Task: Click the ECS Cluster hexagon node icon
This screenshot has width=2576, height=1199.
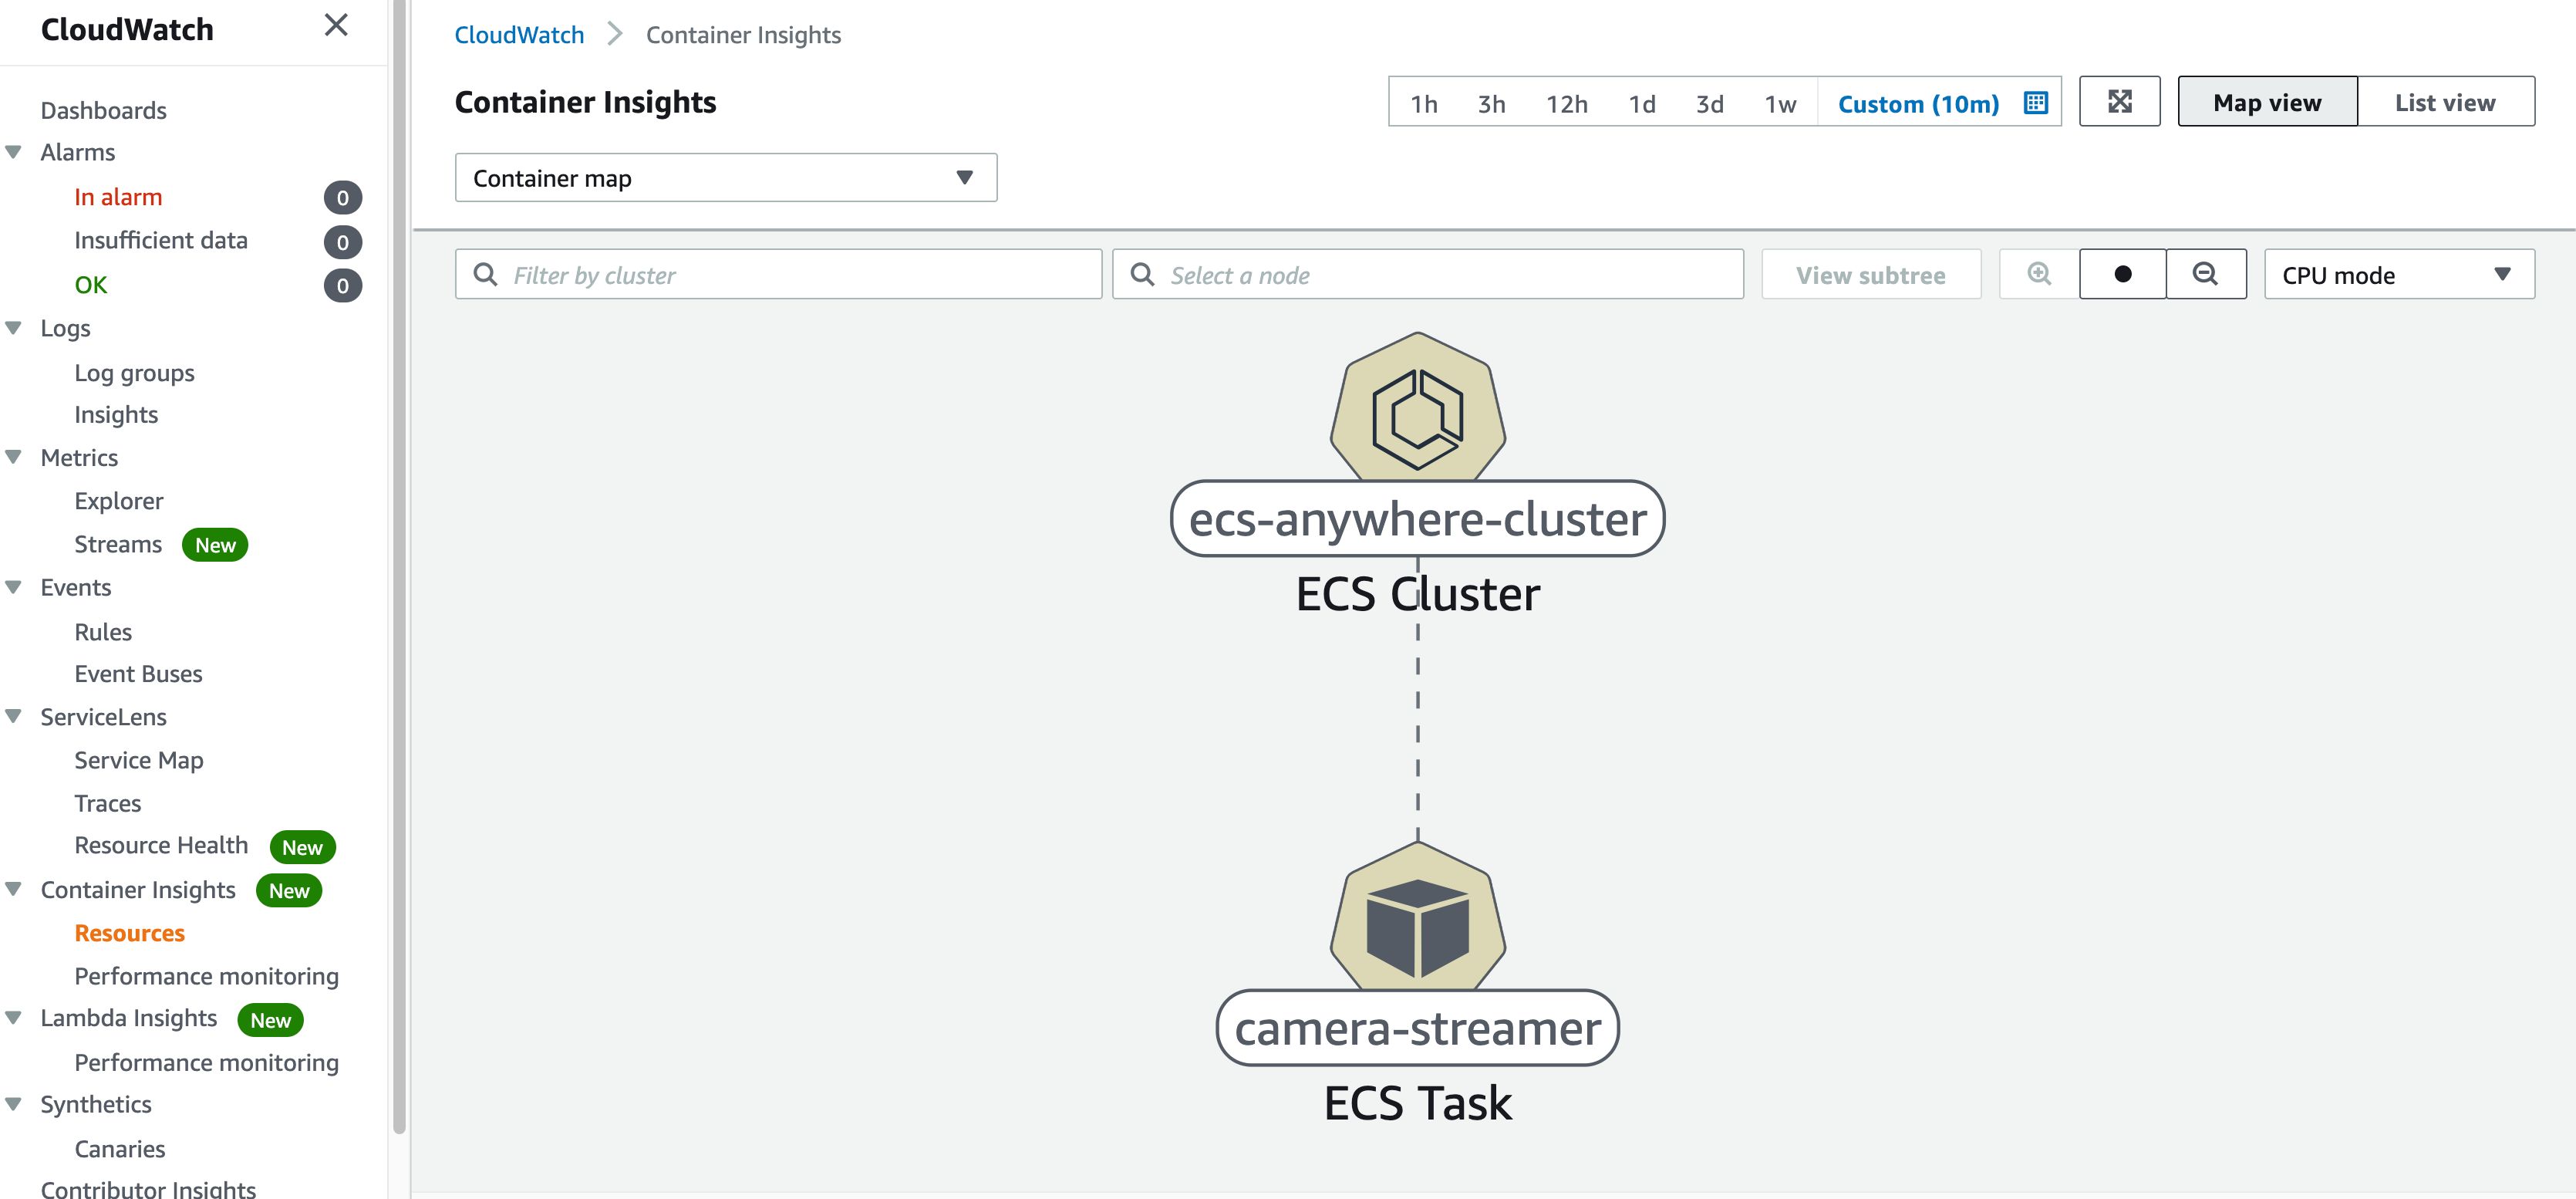Action: pyautogui.click(x=1417, y=408)
